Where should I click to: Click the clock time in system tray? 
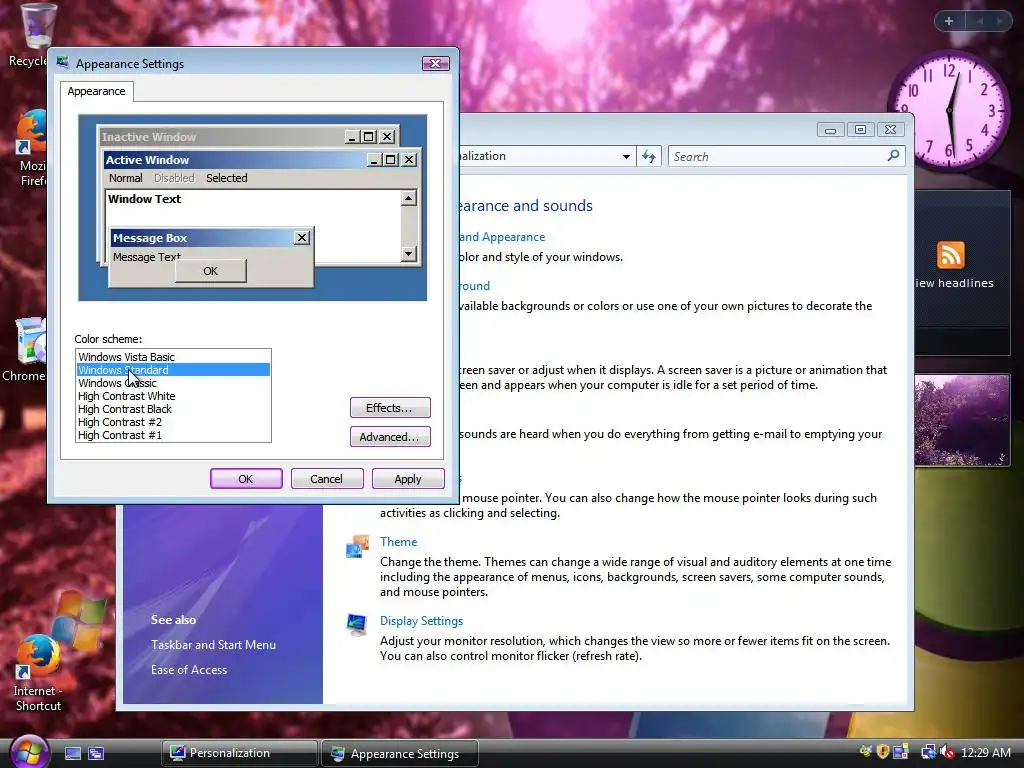[985, 753]
